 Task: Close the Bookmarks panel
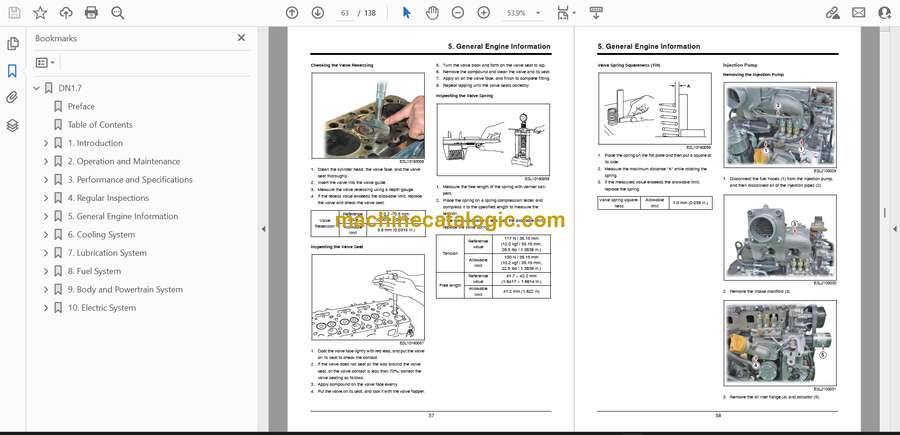[241, 38]
